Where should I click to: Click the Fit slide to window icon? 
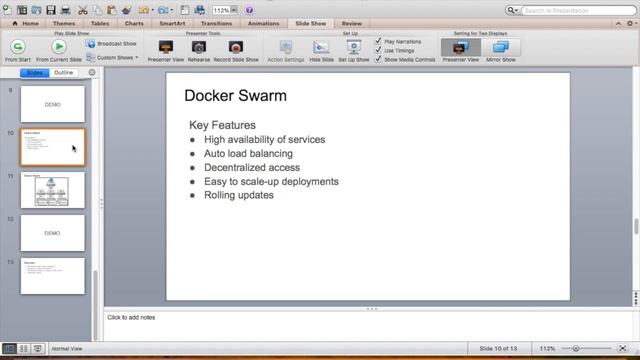pyautogui.click(x=622, y=349)
